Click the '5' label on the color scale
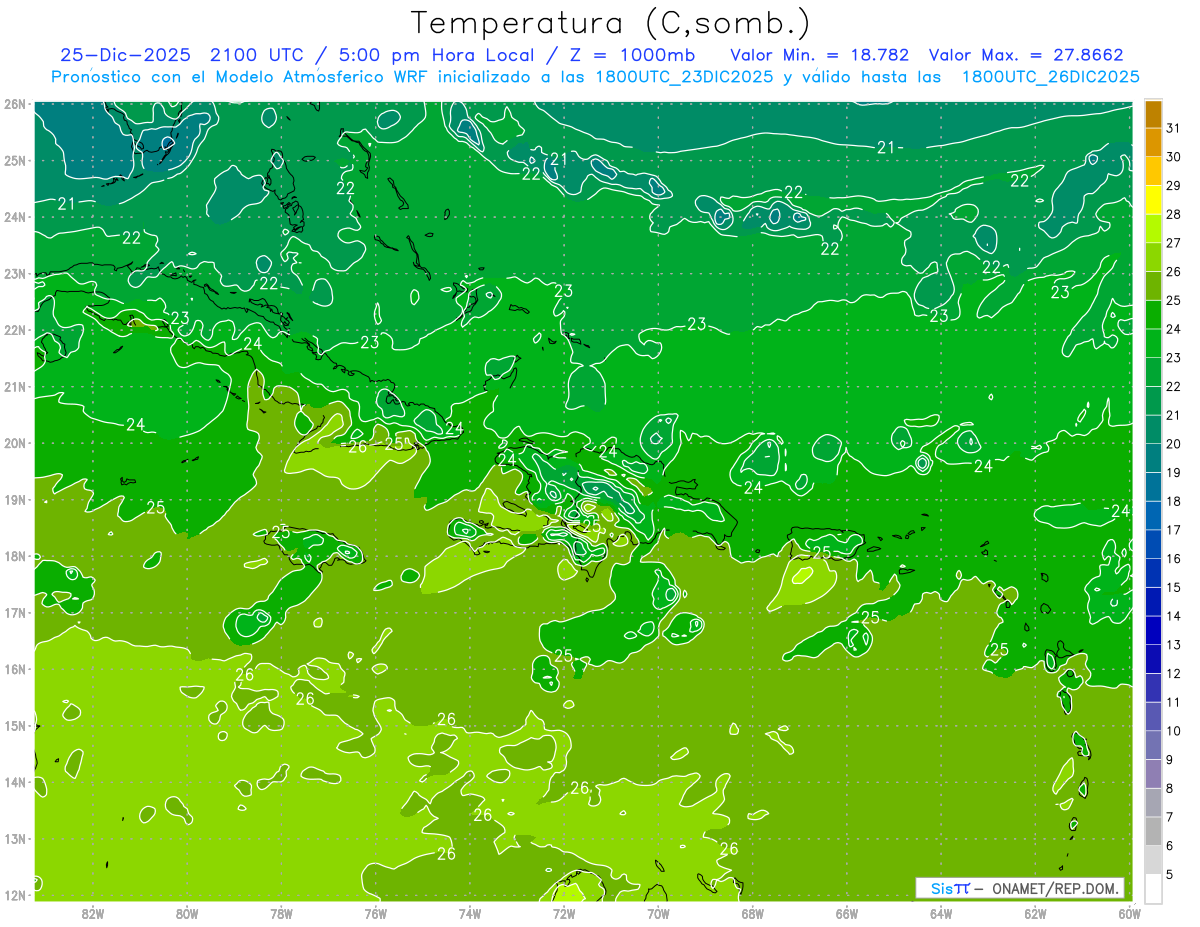The height and width of the screenshot is (927, 1200). click(x=1170, y=875)
